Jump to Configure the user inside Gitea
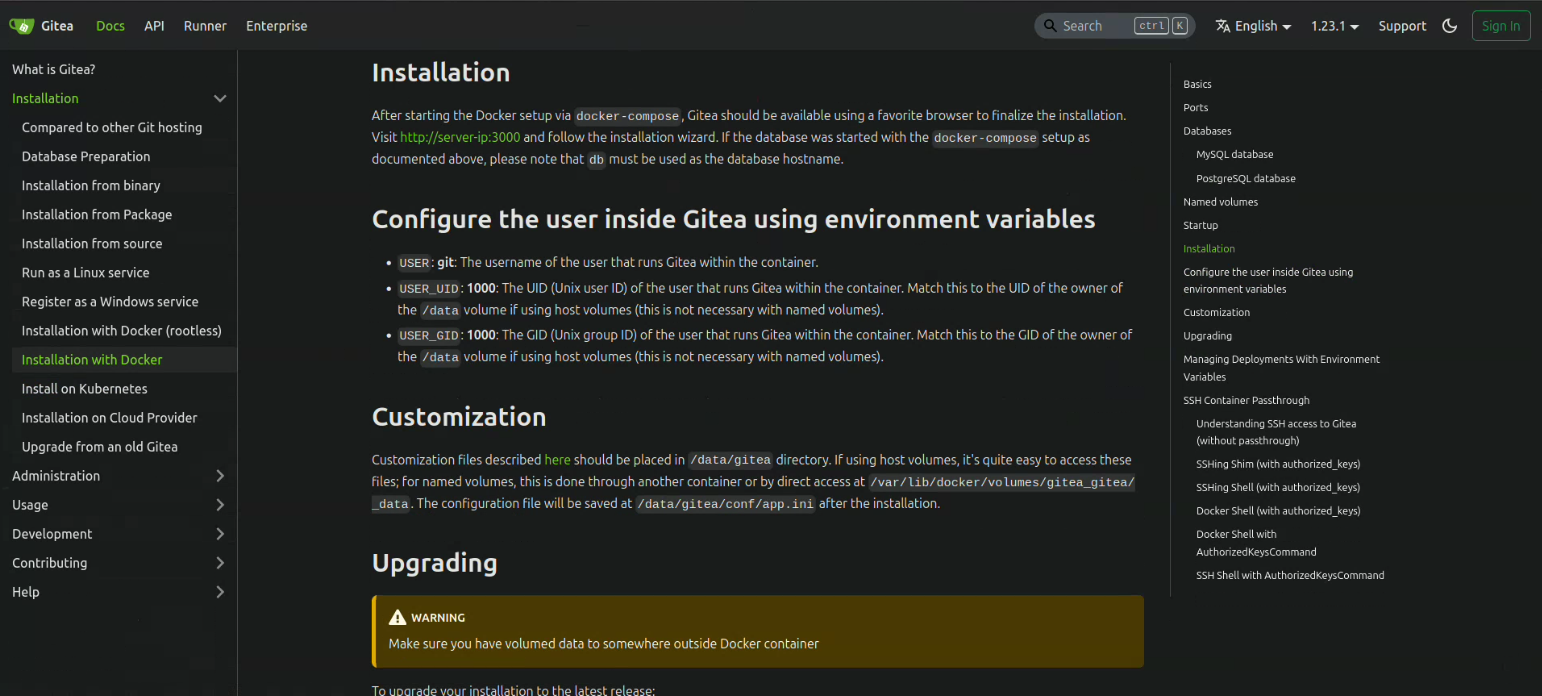This screenshot has height=696, width=1542. (1268, 280)
